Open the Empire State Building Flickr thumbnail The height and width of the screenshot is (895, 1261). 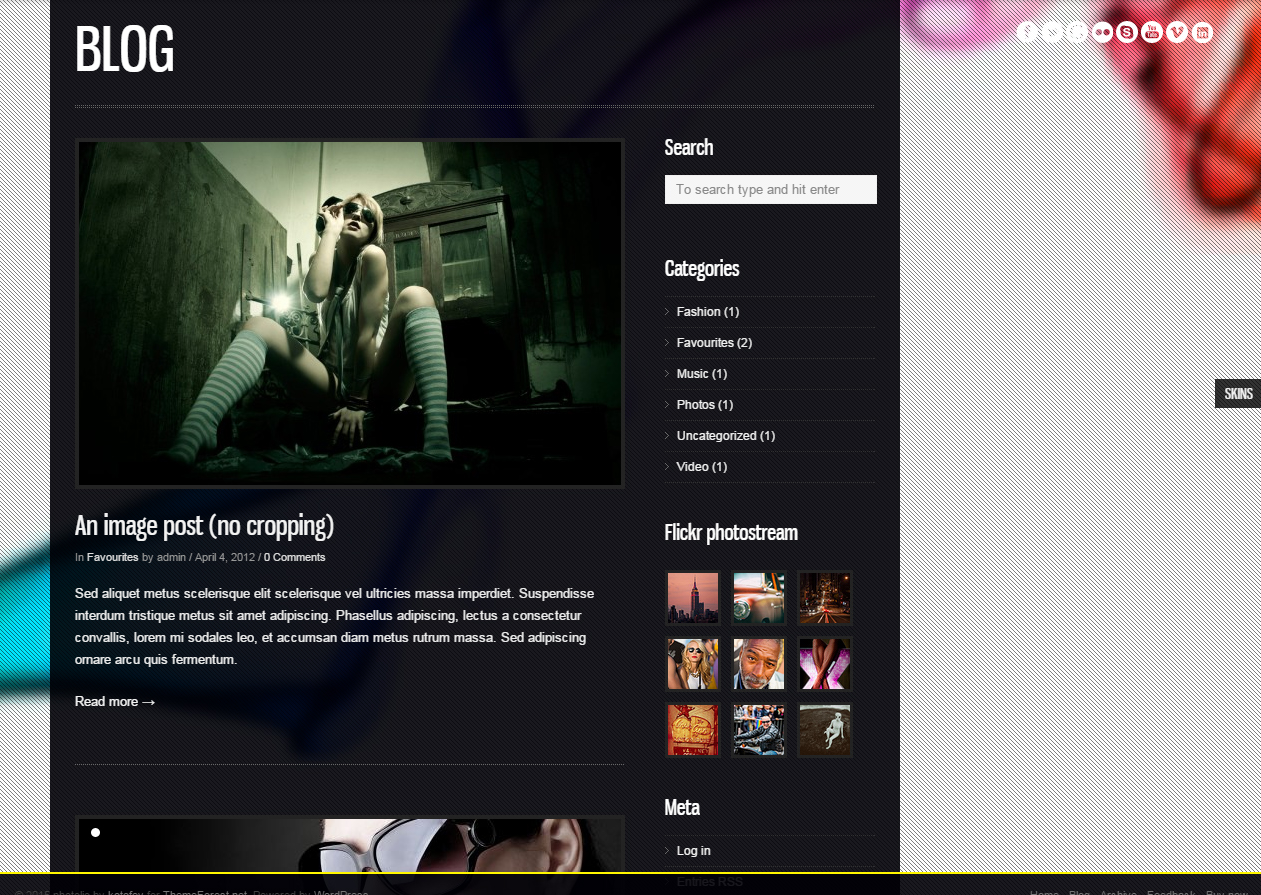(693, 598)
